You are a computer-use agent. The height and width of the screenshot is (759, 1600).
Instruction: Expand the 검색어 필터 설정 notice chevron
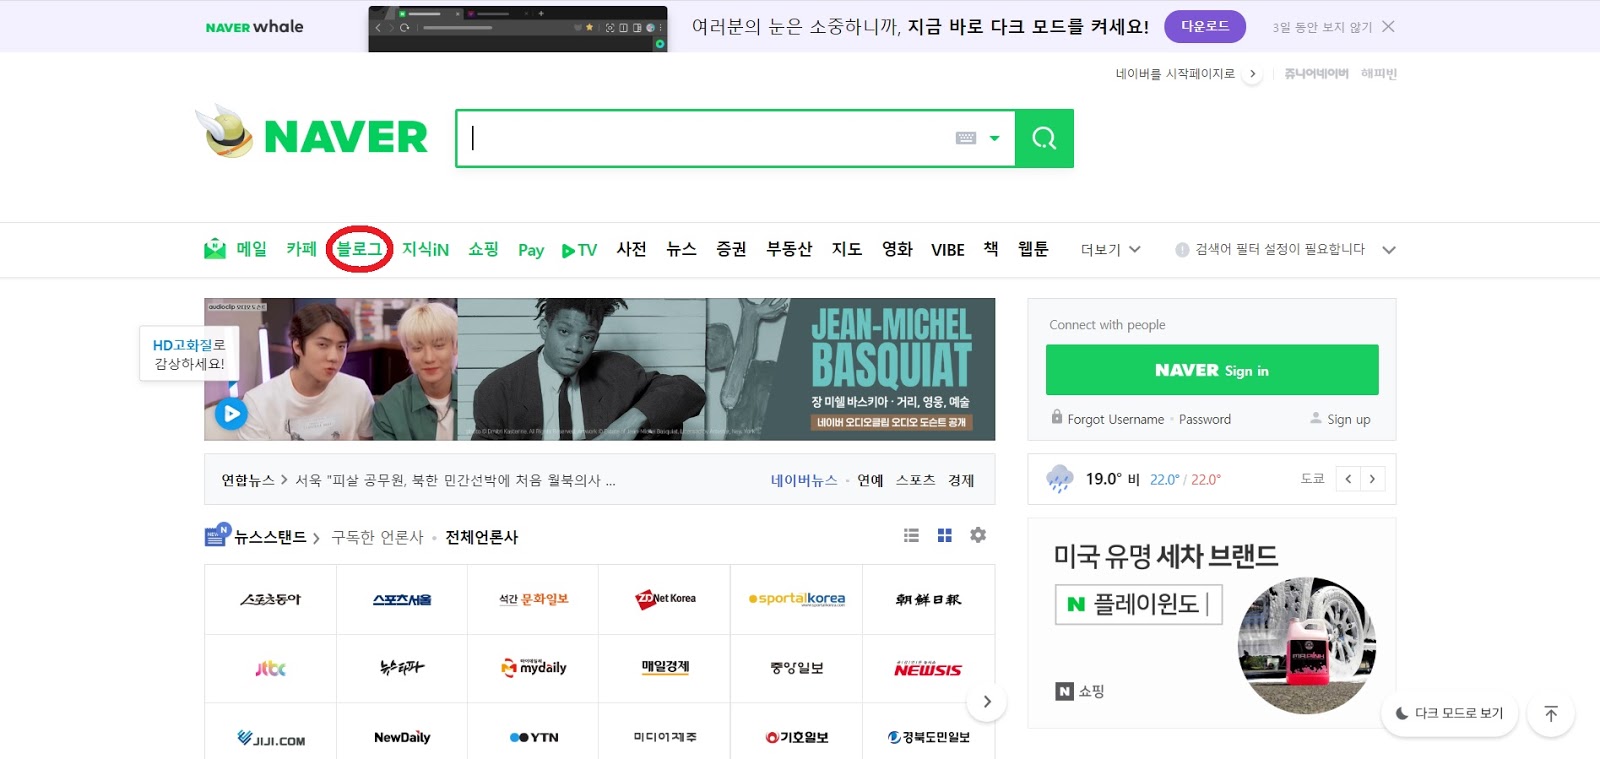pos(1388,250)
